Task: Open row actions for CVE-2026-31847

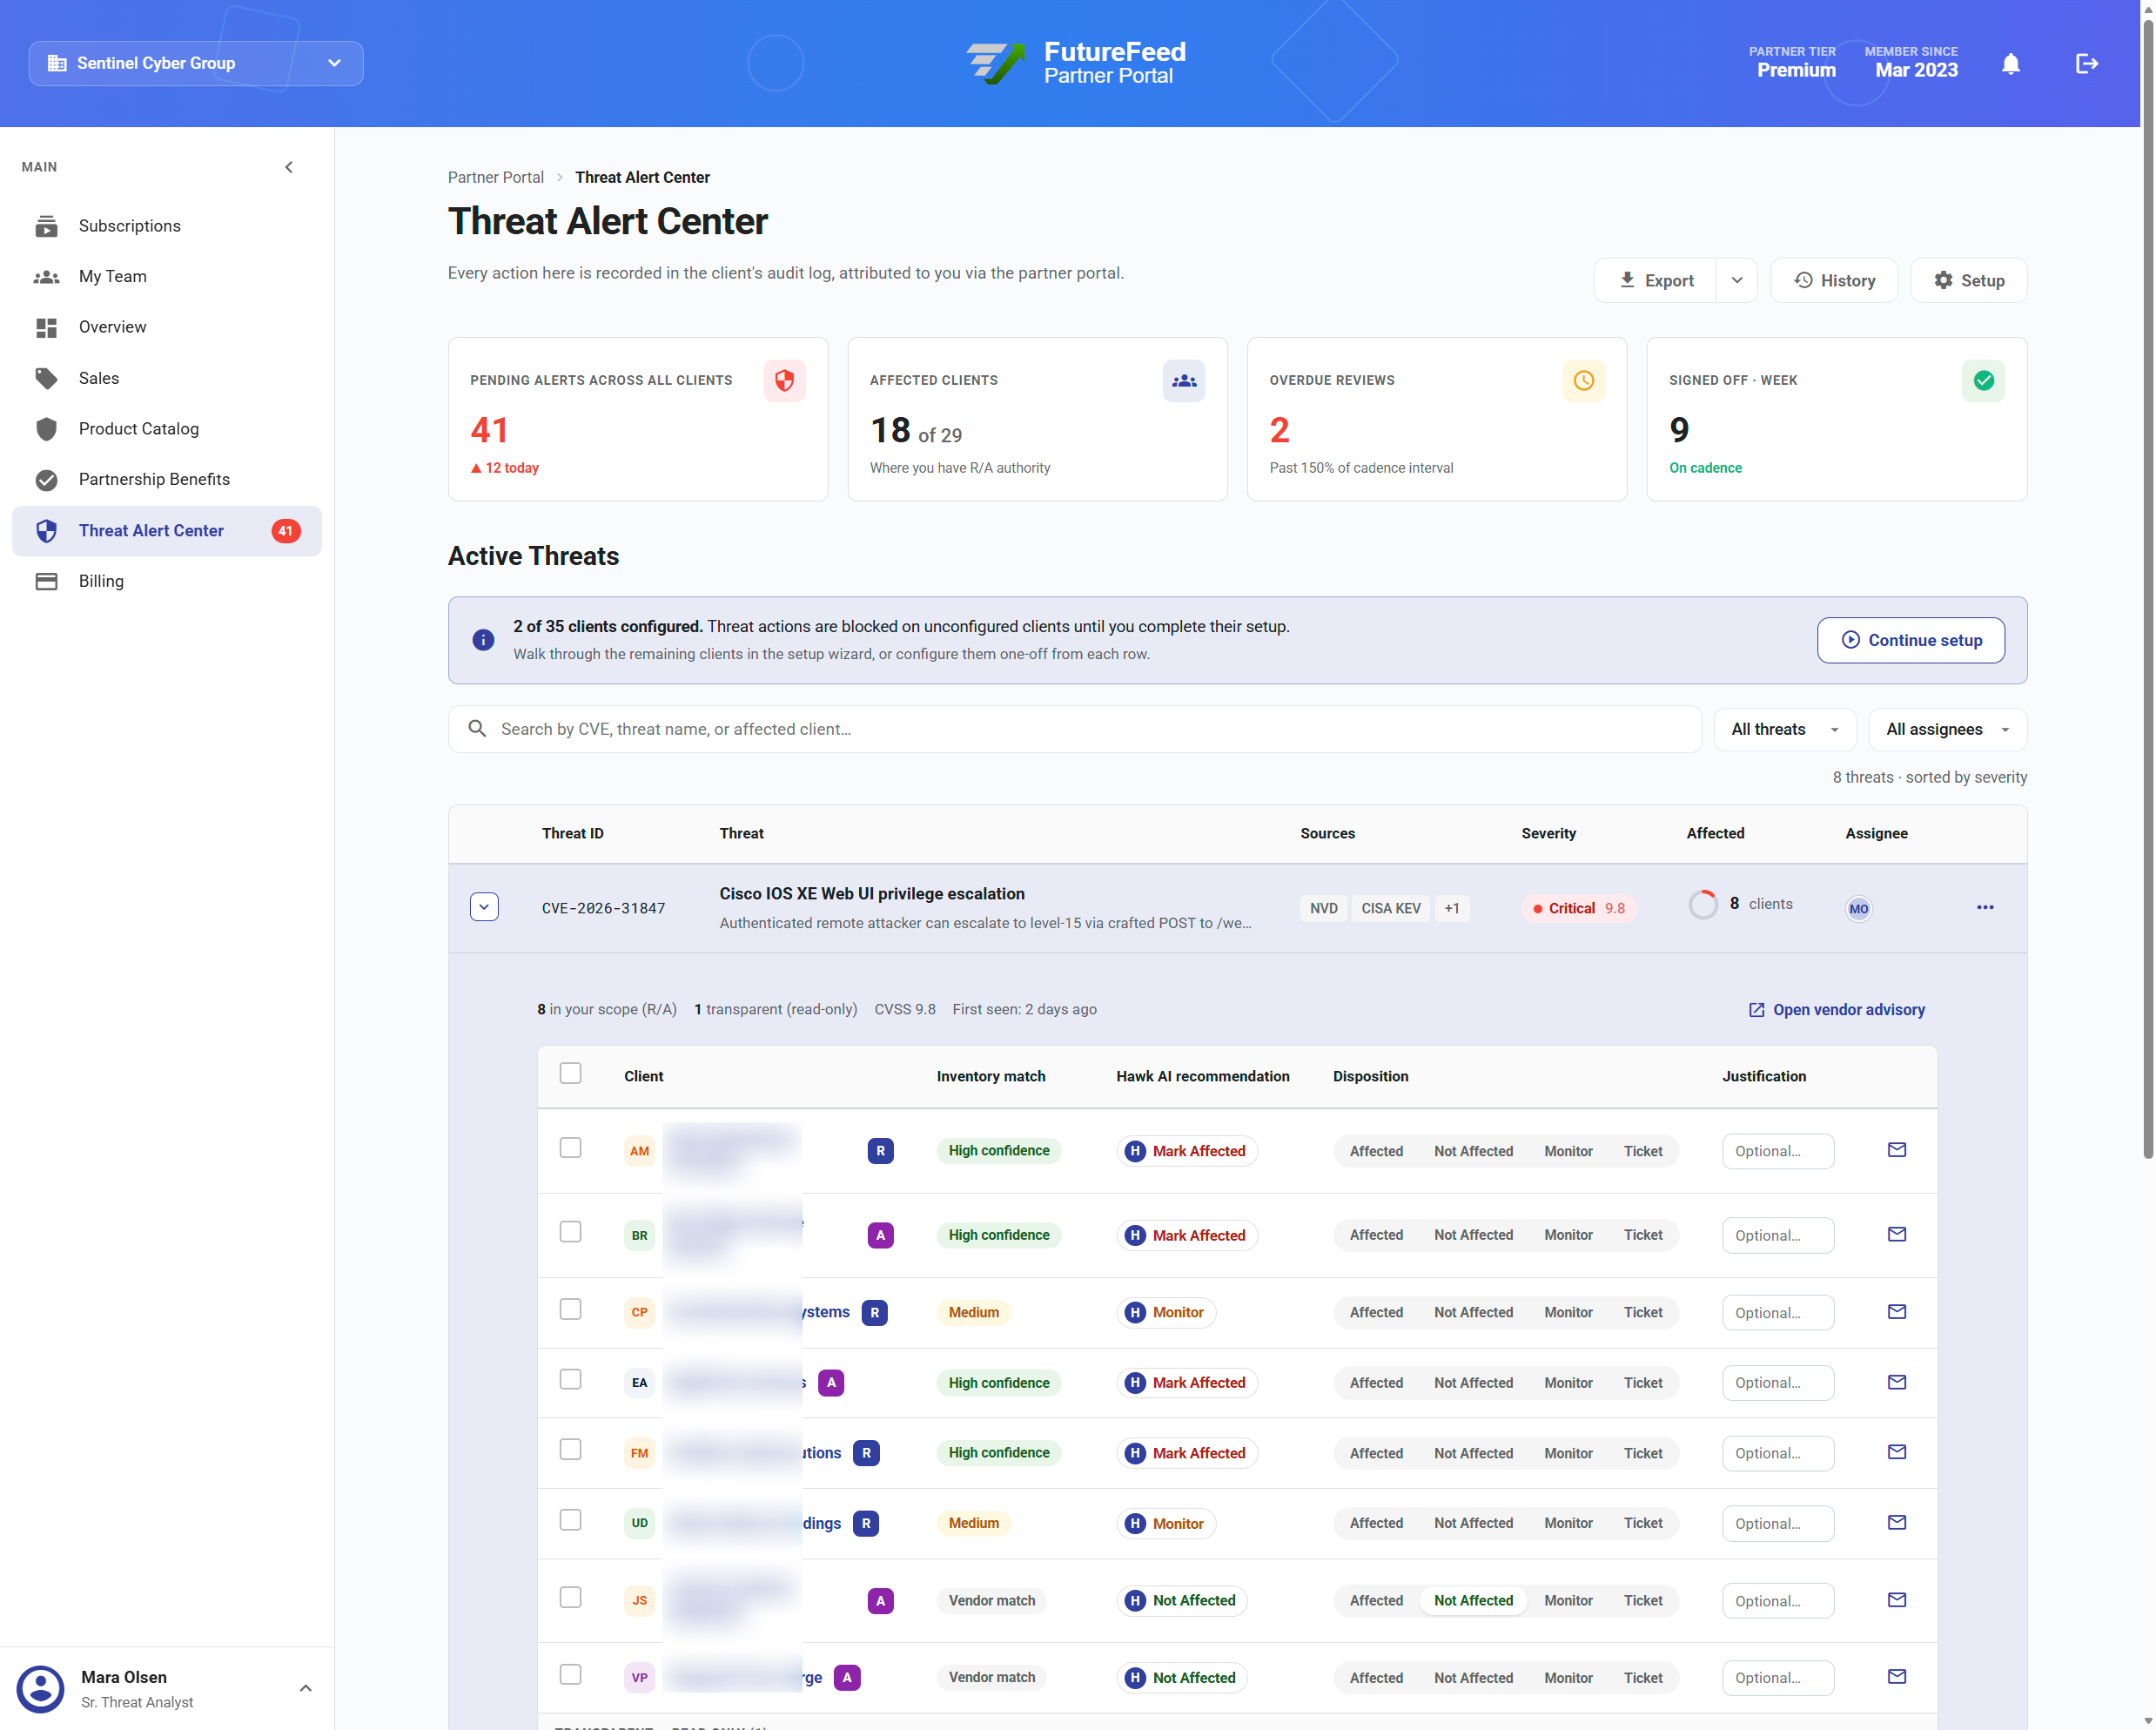Action: pyautogui.click(x=1984, y=907)
